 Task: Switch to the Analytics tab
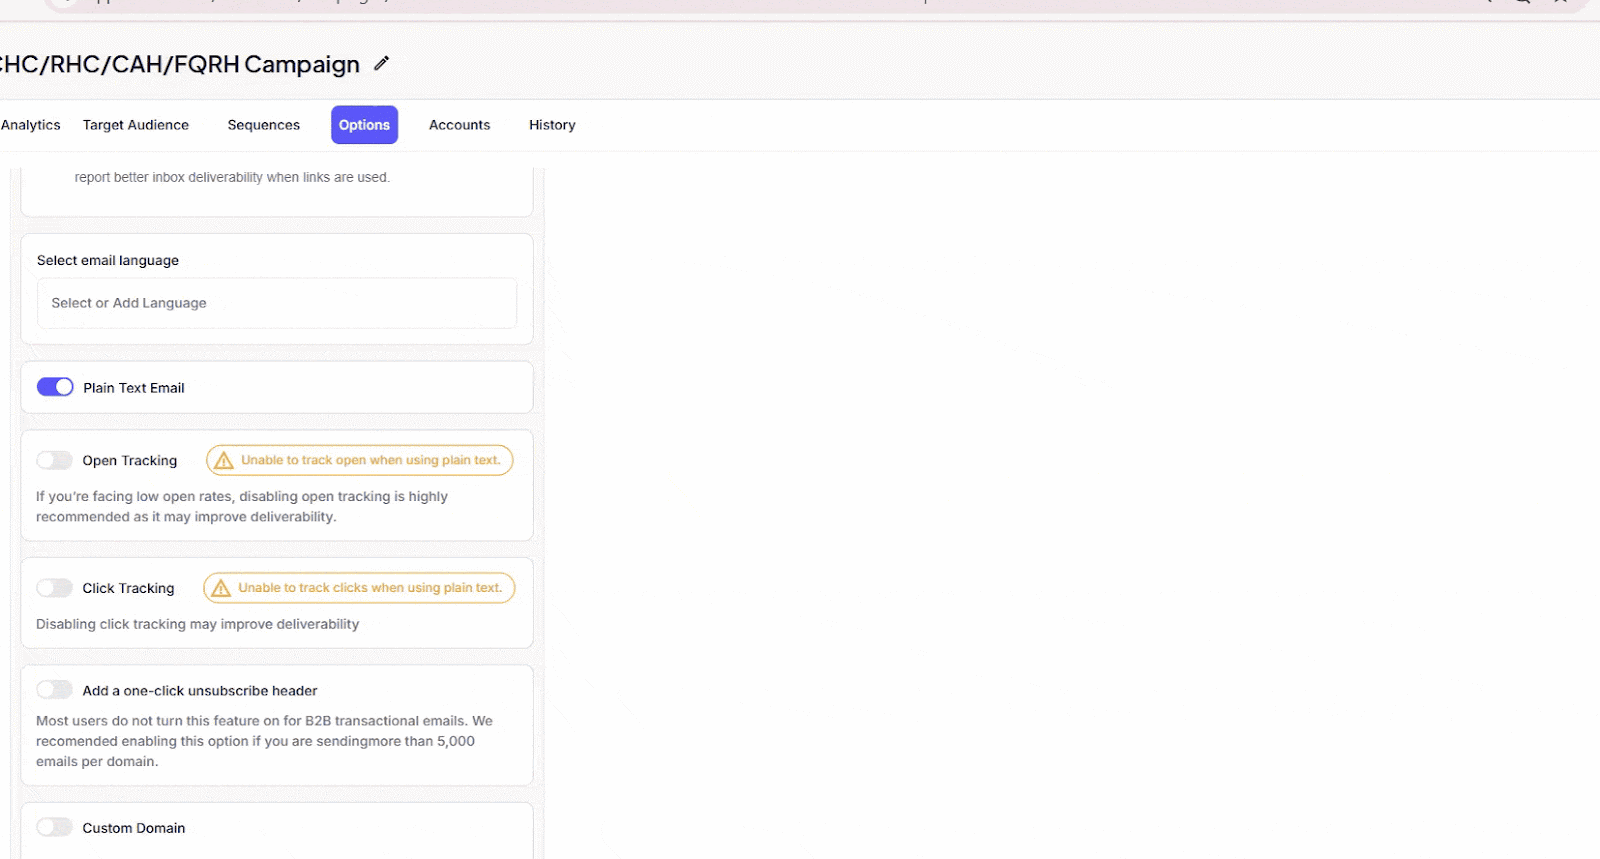click(31, 125)
